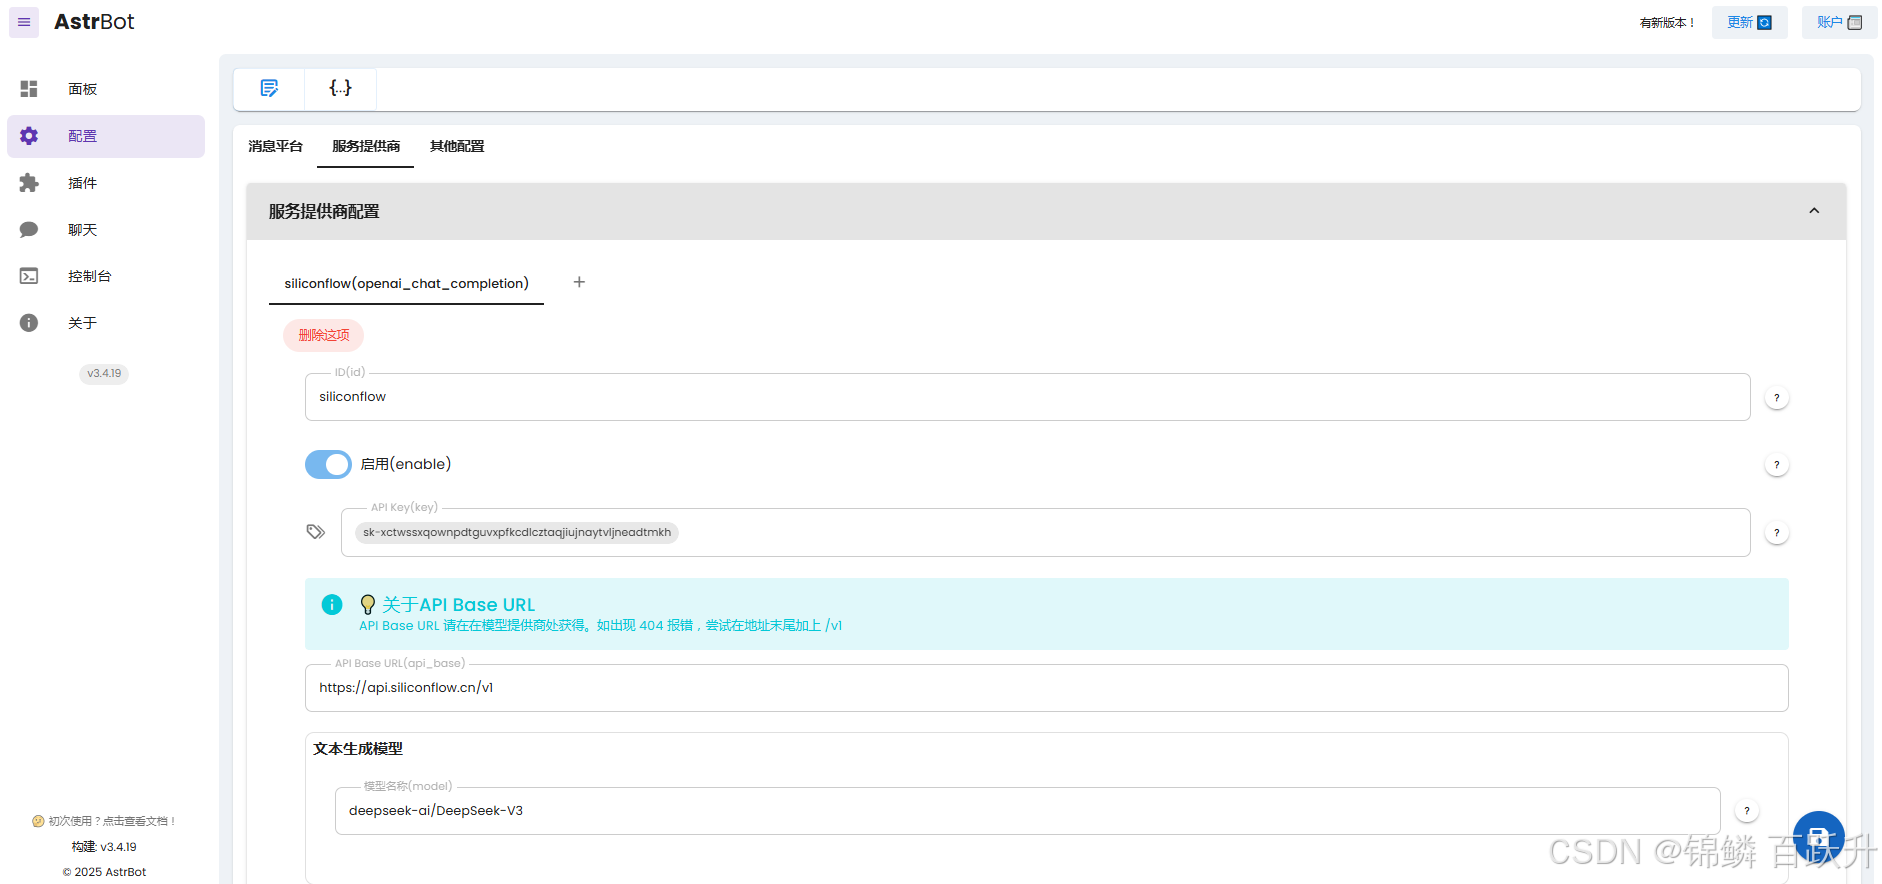Click the 更新 update button

[1749, 22]
